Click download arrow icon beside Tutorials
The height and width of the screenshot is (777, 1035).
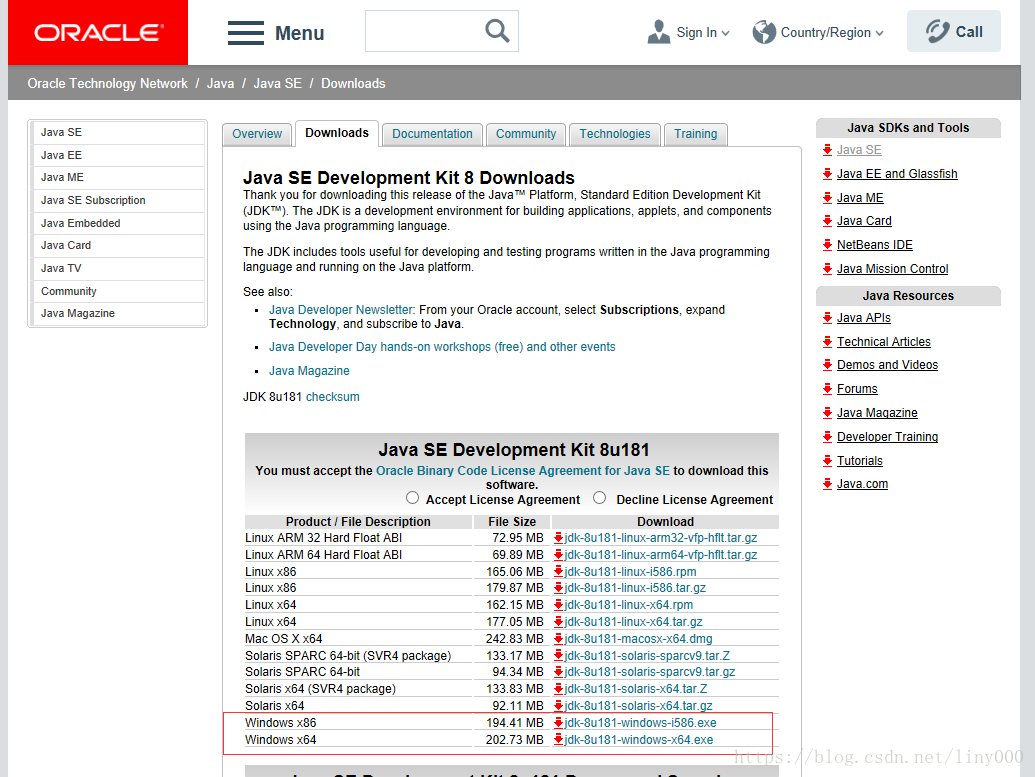click(x=827, y=460)
